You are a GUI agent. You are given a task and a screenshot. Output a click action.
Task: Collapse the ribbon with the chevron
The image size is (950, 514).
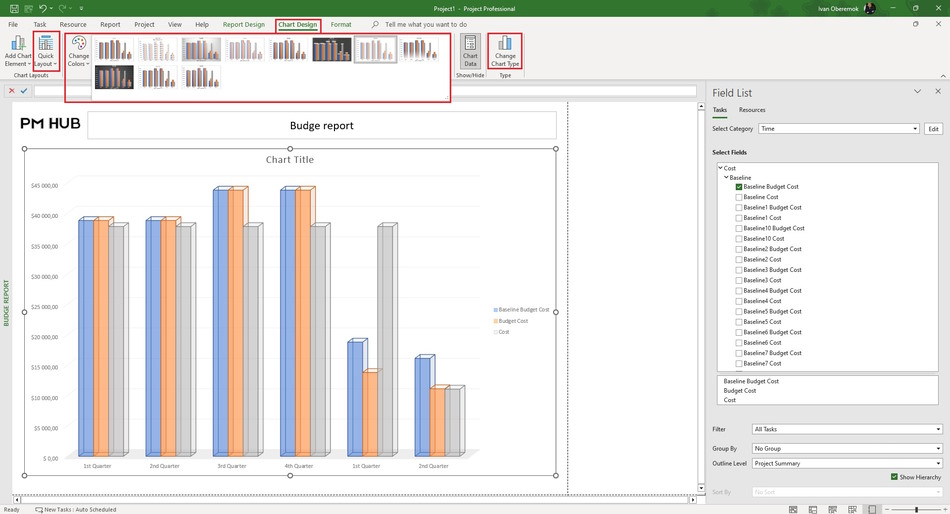(x=943, y=76)
